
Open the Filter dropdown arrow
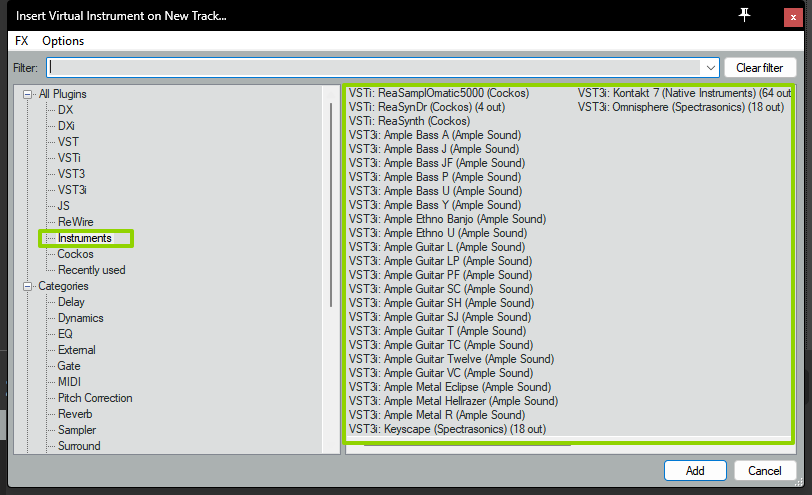click(x=710, y=68)
